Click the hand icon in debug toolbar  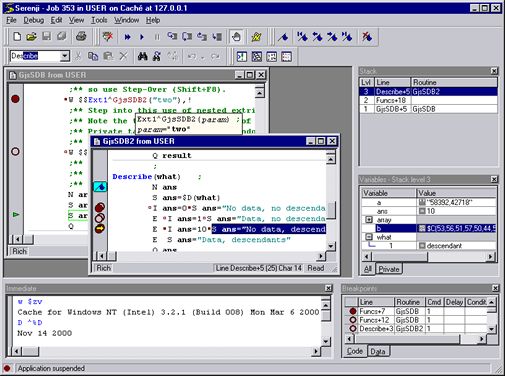(x=236, y=37)
